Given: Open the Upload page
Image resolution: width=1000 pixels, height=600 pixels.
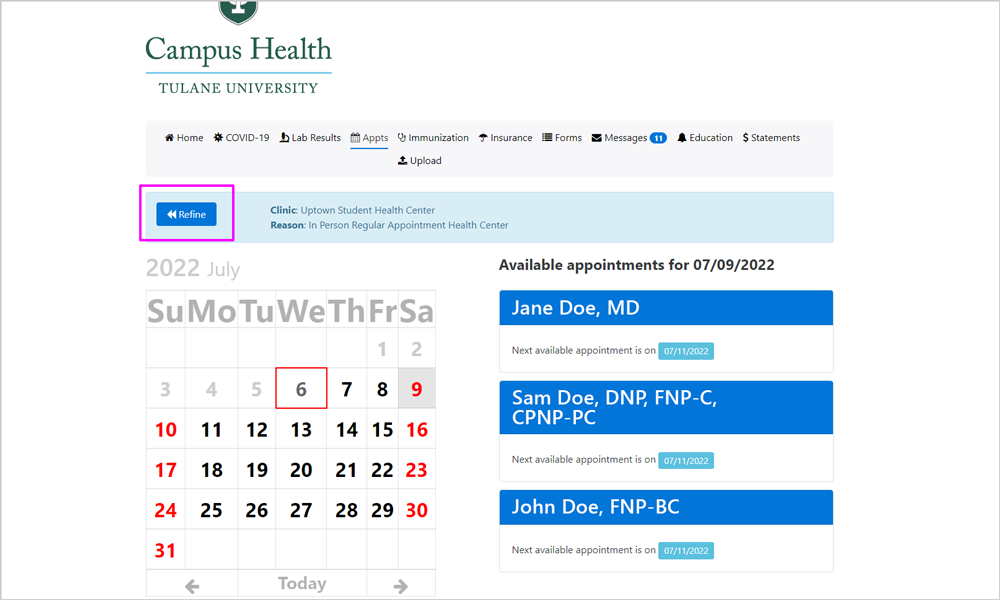Looking at the screenshot, I should click(420, 161).
